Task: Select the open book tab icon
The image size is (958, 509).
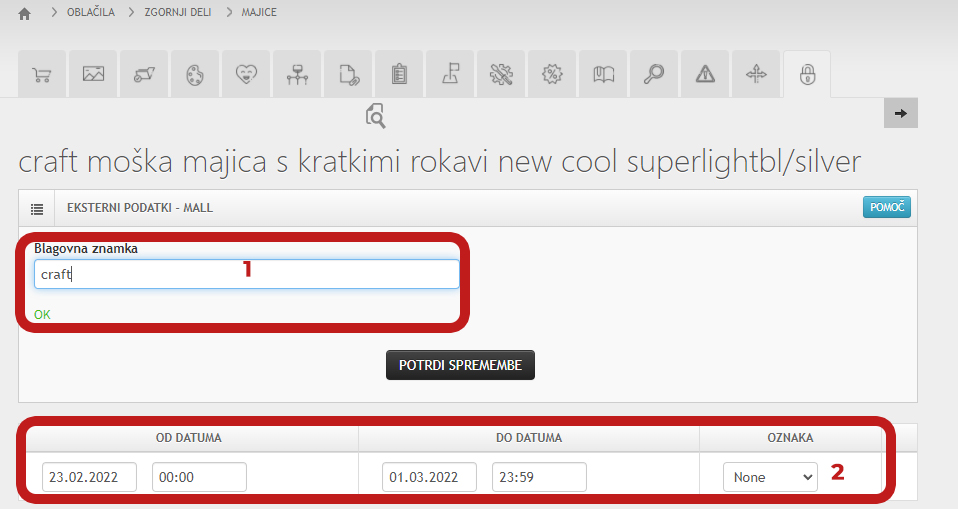Action: (603, 74)
